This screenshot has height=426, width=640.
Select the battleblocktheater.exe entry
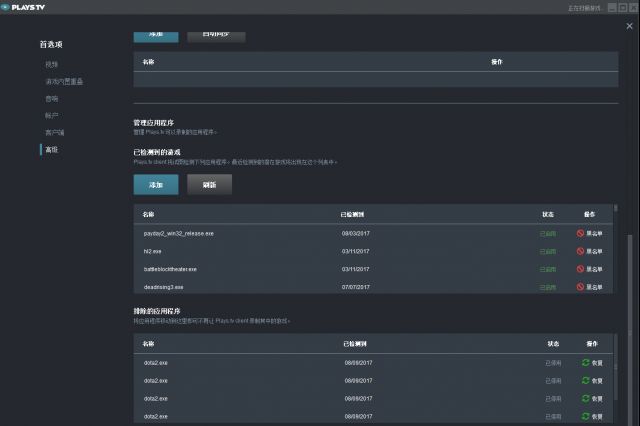click(x=170, y=269)
